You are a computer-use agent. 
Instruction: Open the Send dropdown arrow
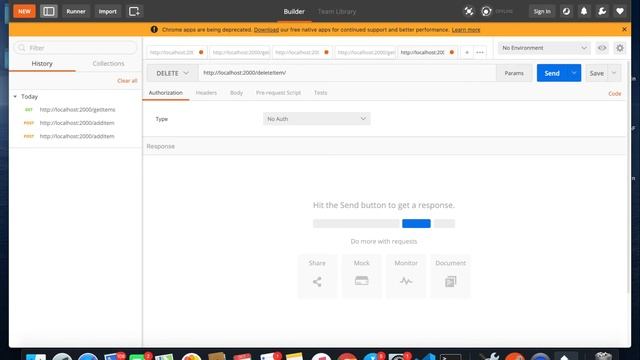[x=573, y=73]
